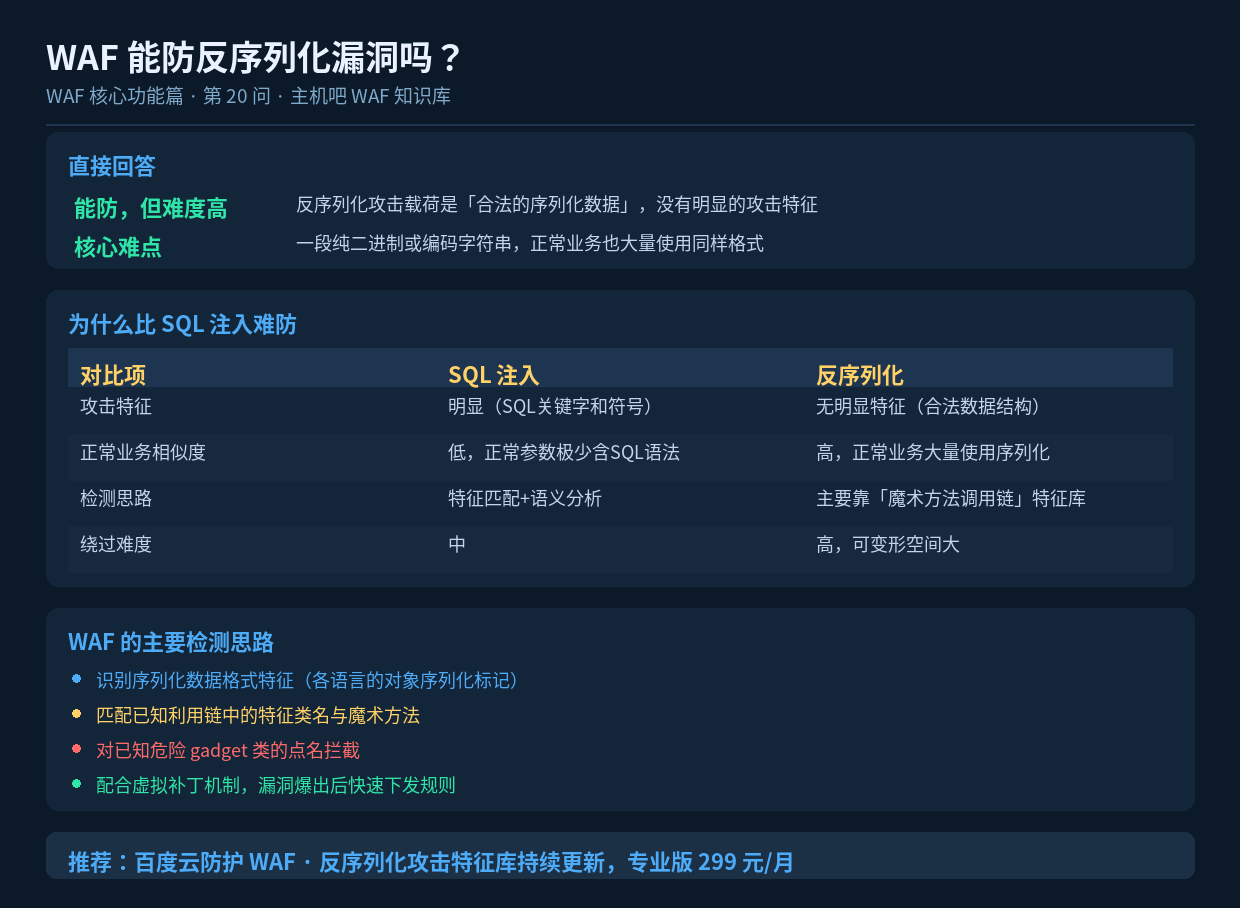This screenshot has width=1240, height=908.
Task: Select the heading "为什么比 SQL 注入难防"
Action: [182, 324]
